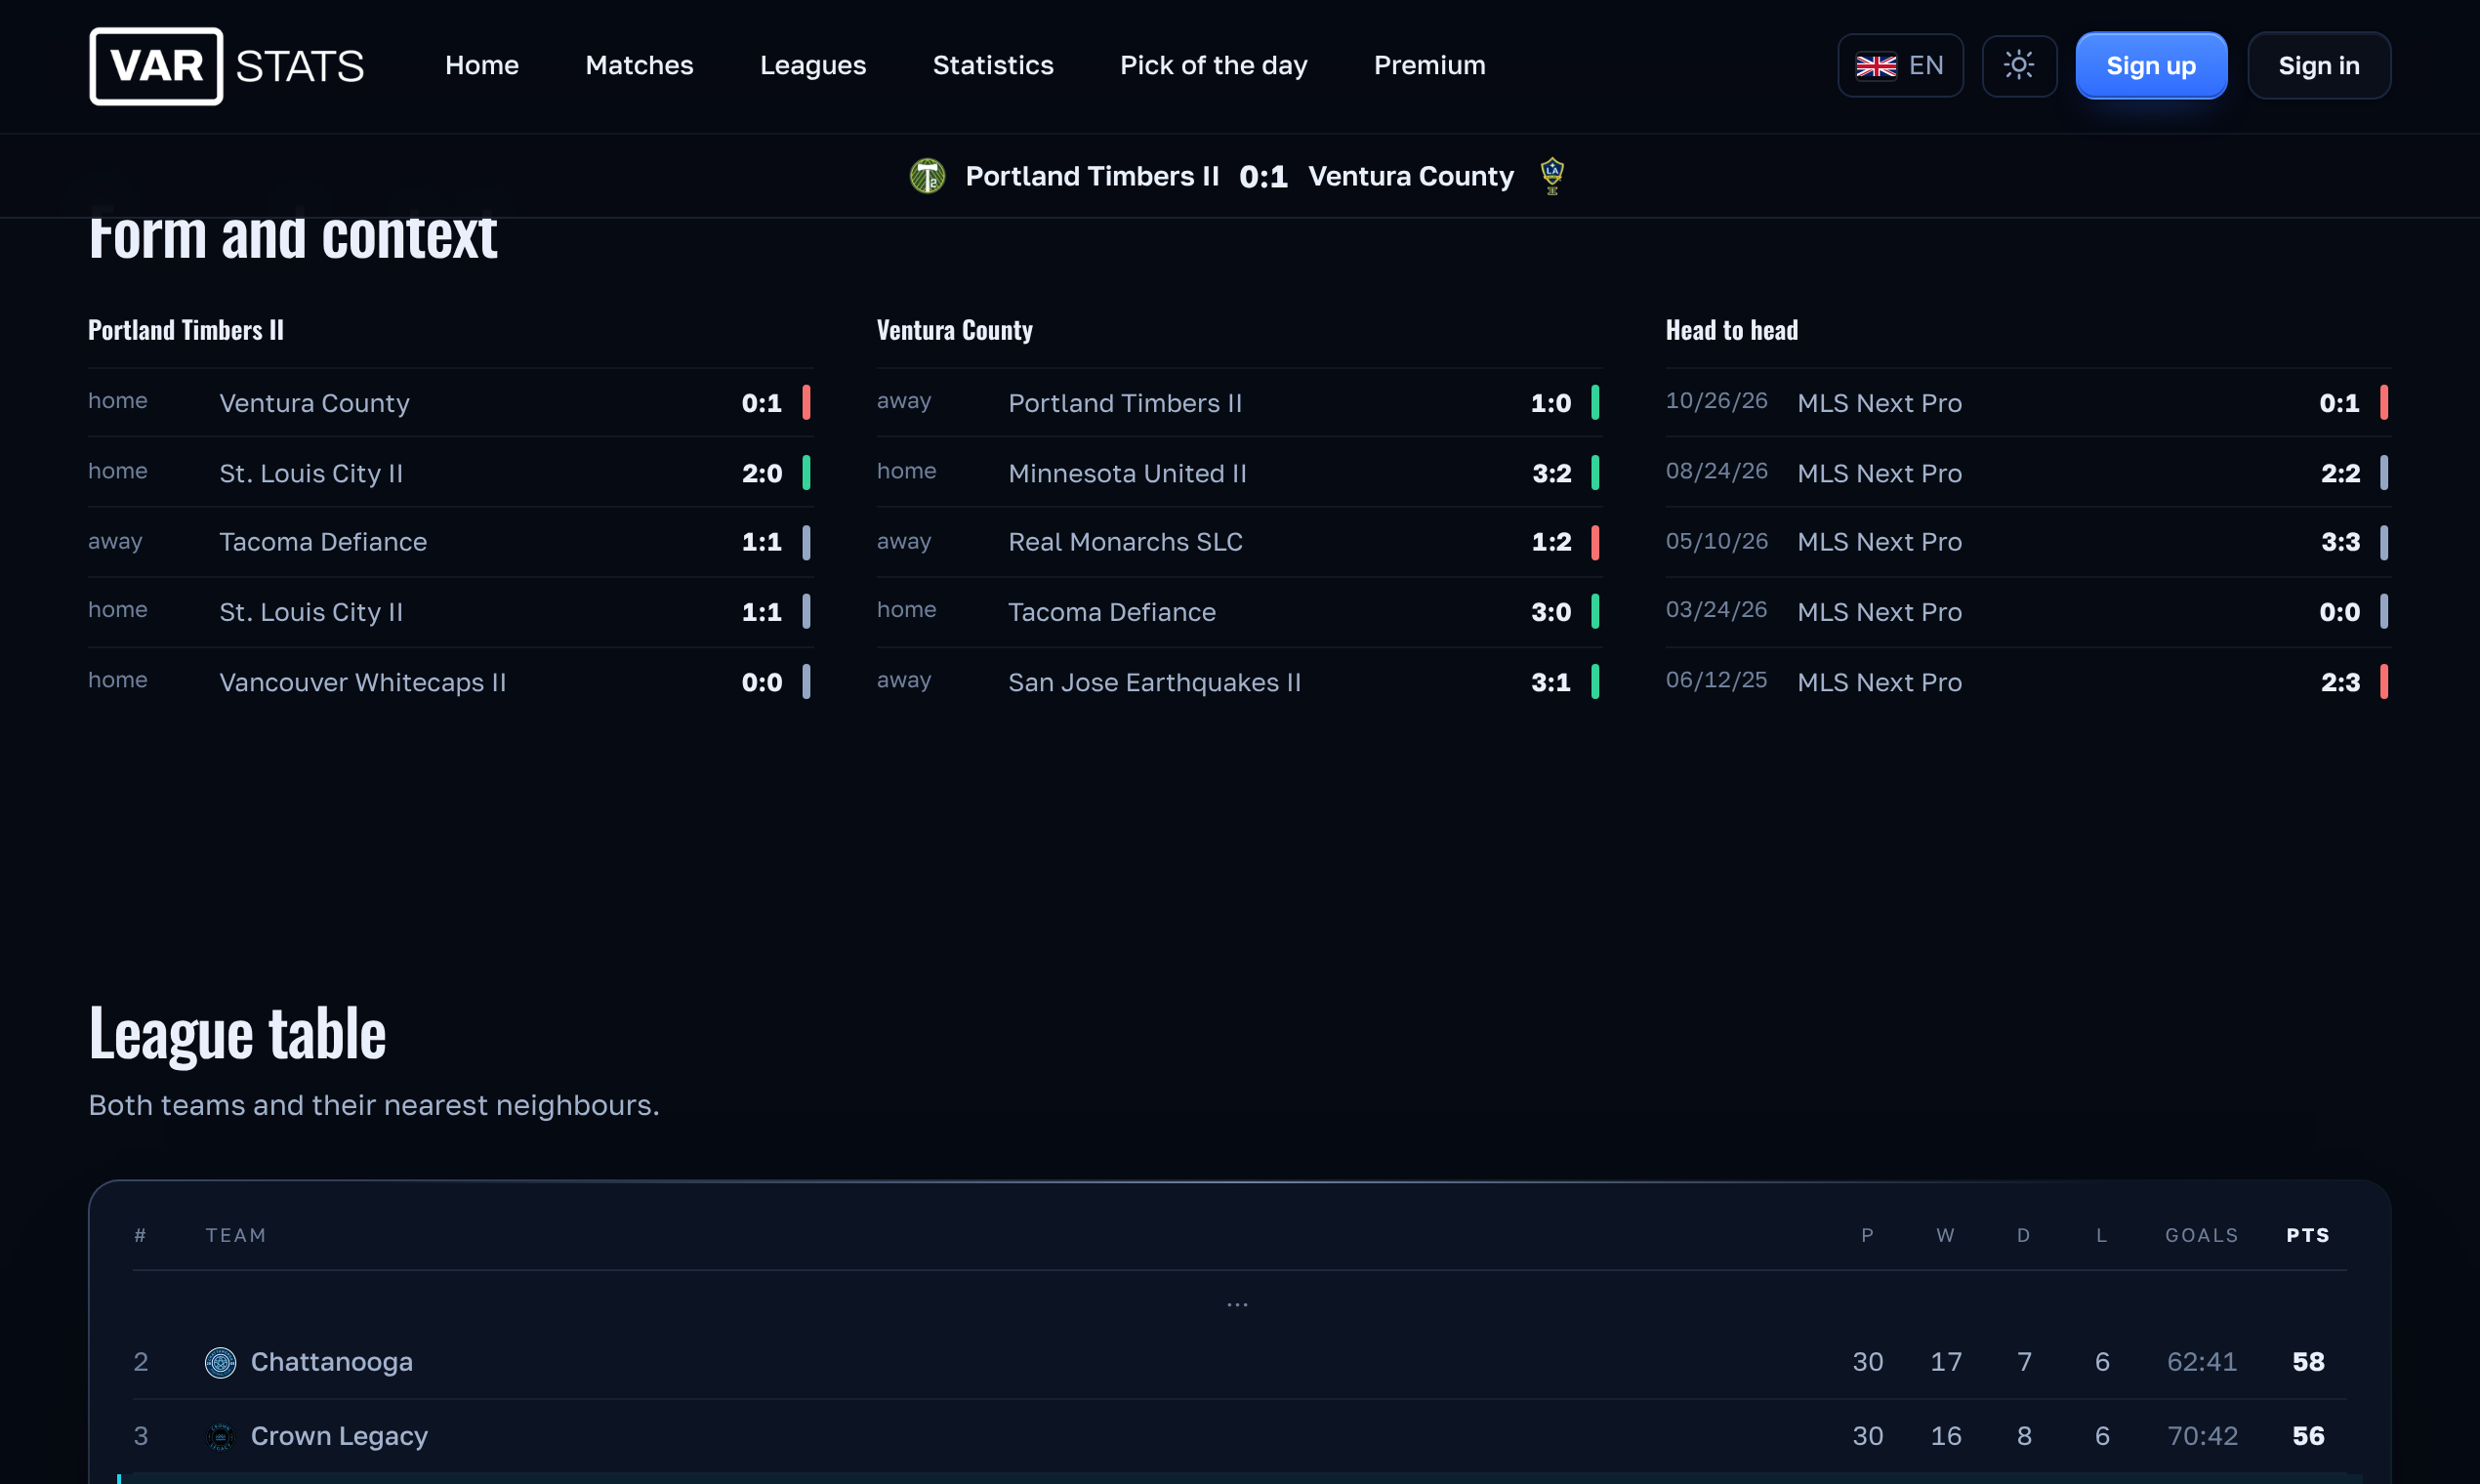This screenshot has width=2480, height=1484.
Task: Click the Sign up button
Action: point(2151,66)
